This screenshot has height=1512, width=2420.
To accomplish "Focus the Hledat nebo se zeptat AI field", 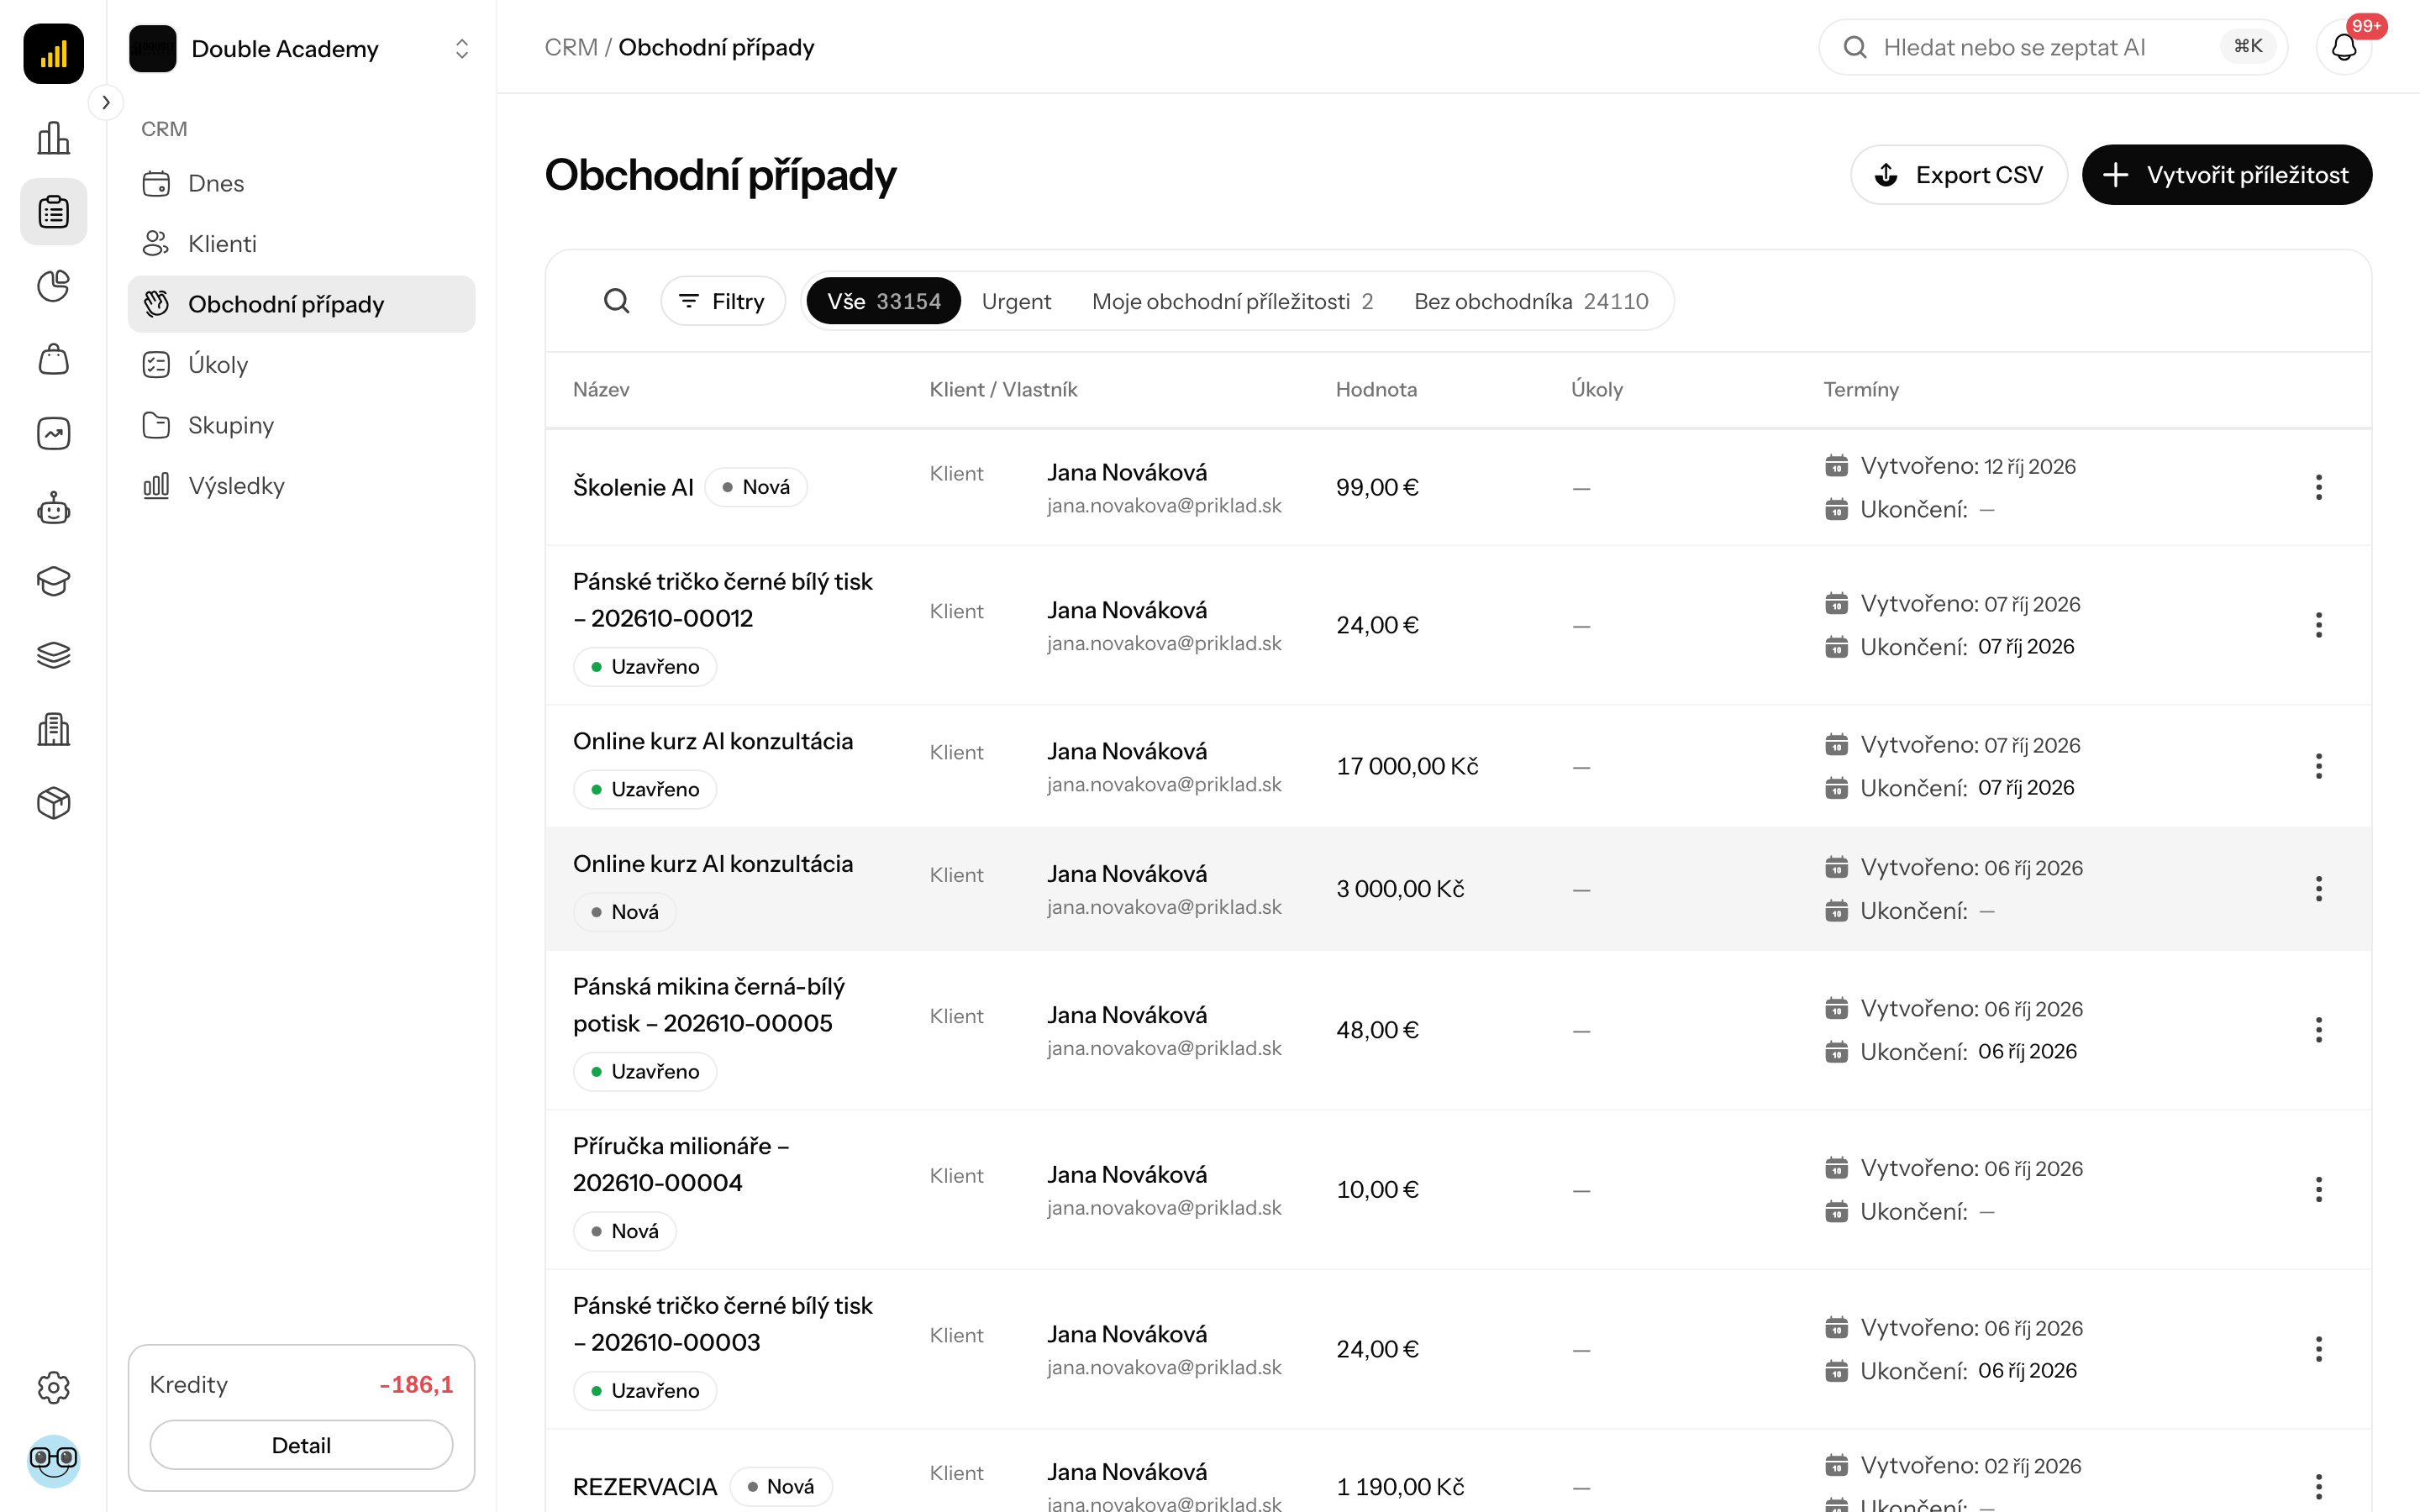I will [2052, 47].
